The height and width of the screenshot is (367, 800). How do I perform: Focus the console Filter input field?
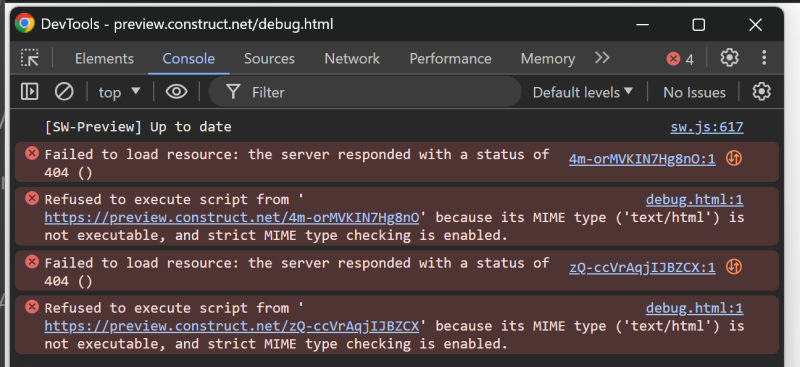pos(365,92)
